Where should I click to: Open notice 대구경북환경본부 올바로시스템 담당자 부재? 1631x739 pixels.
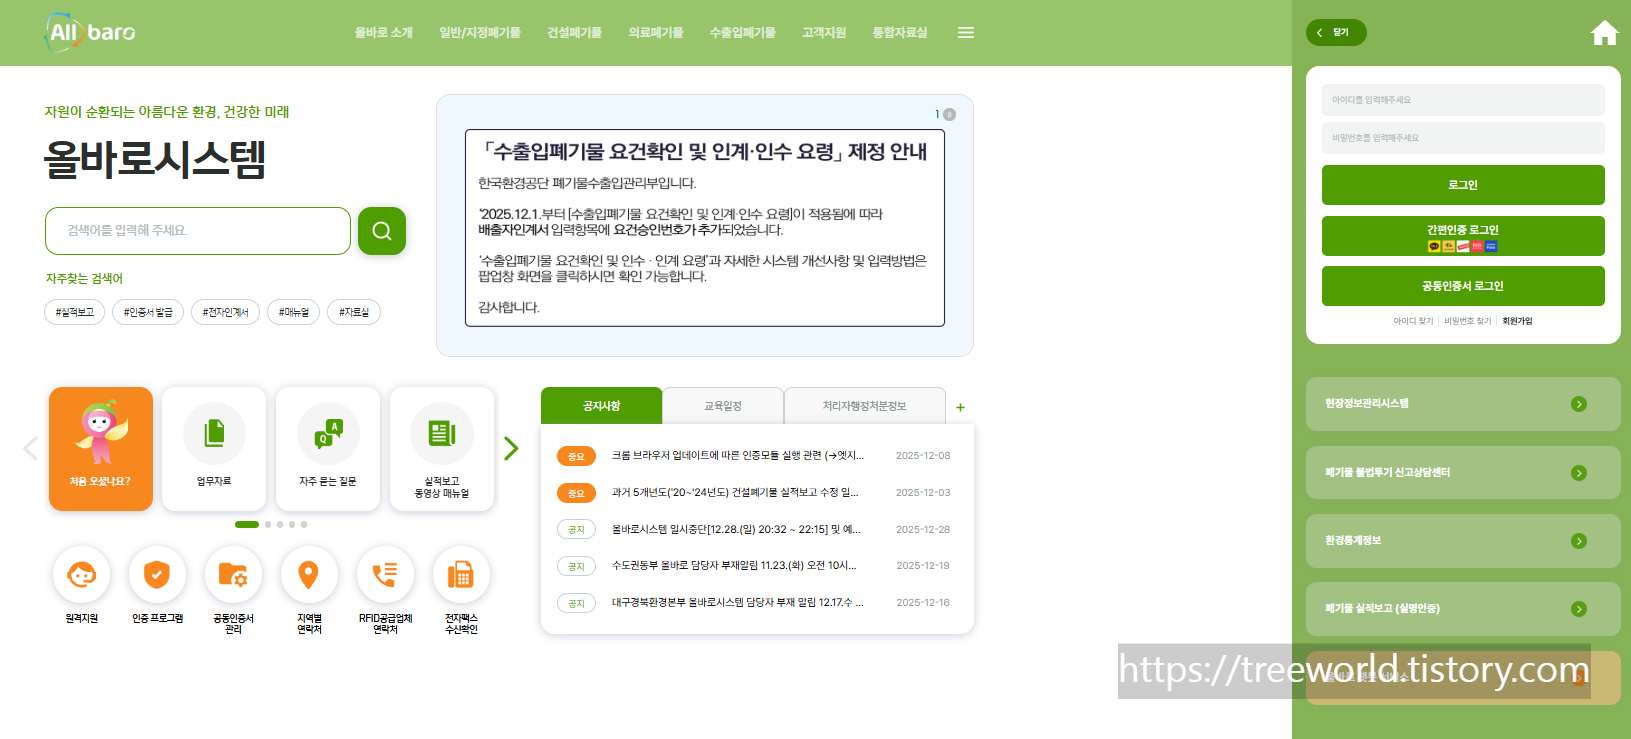(x=738, y=603)
